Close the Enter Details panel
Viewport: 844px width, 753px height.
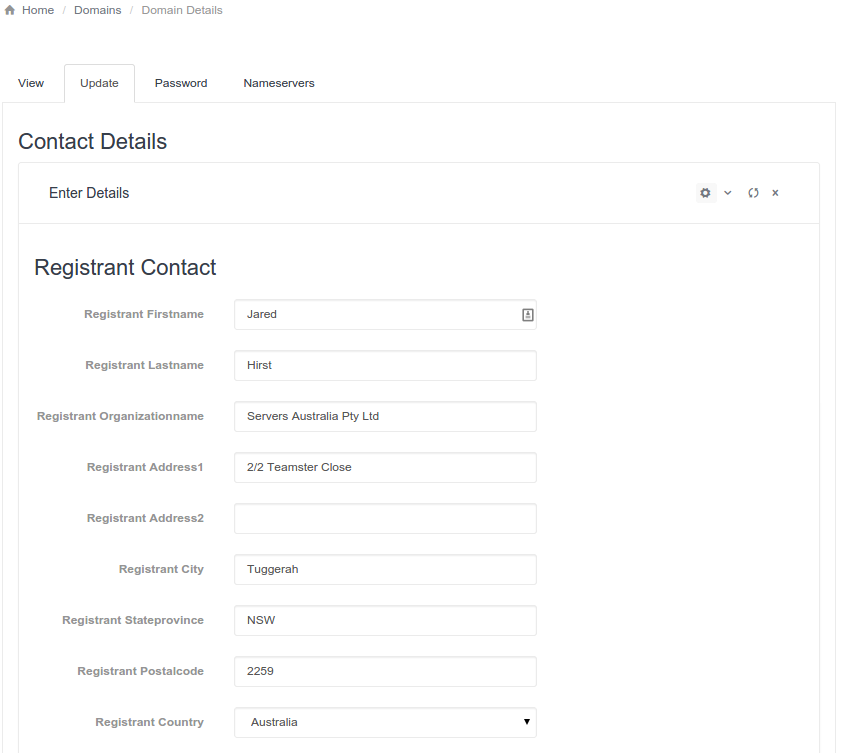[x=775, y=193]
